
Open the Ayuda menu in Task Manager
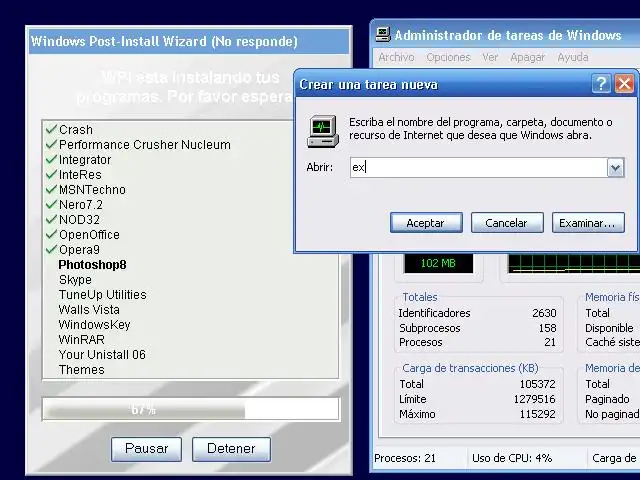(573, 57)
